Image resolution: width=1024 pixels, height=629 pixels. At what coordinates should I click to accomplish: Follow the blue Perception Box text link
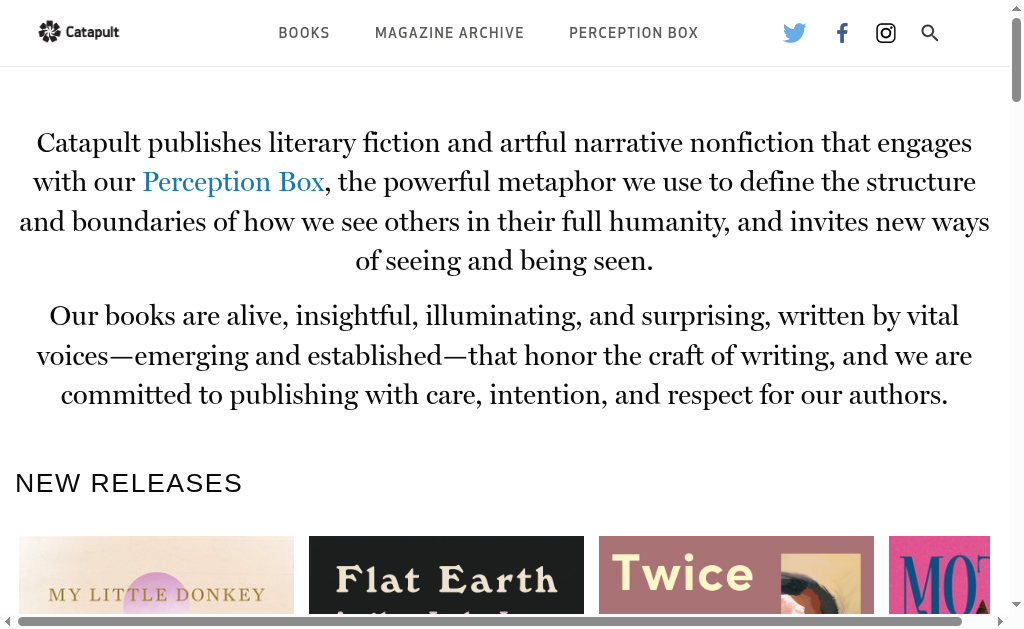pos(233,182)
